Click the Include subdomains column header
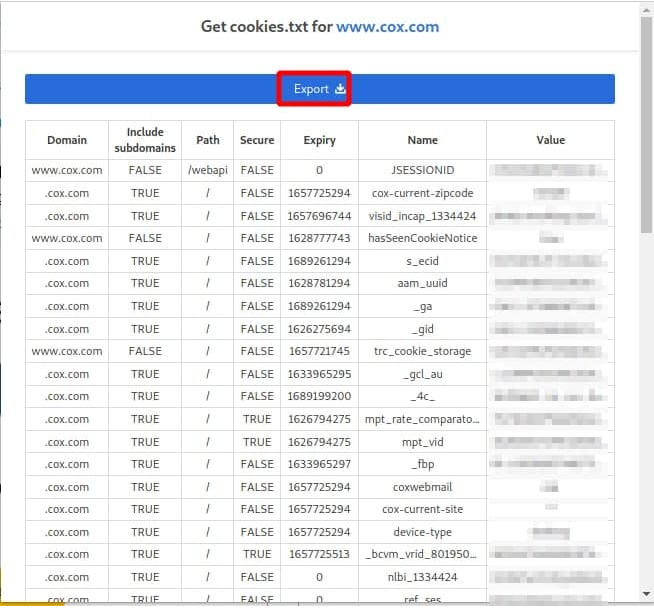This screenshot has width=654, height=608. point(145,140)
